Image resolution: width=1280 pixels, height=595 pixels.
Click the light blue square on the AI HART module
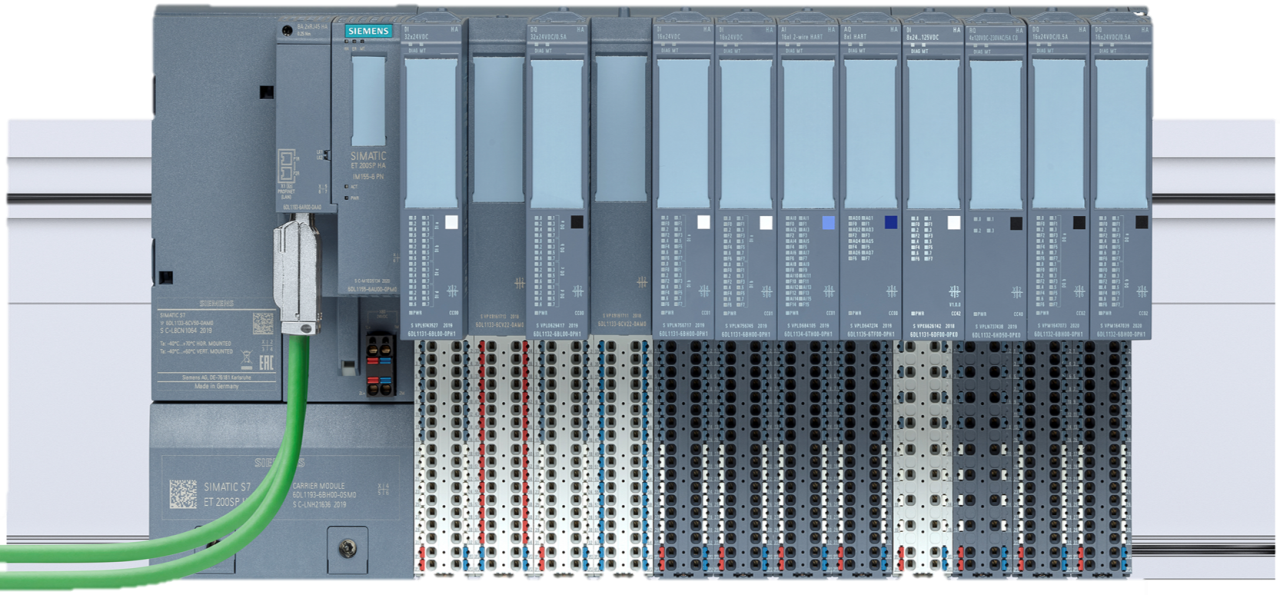(x=827, y=223)
